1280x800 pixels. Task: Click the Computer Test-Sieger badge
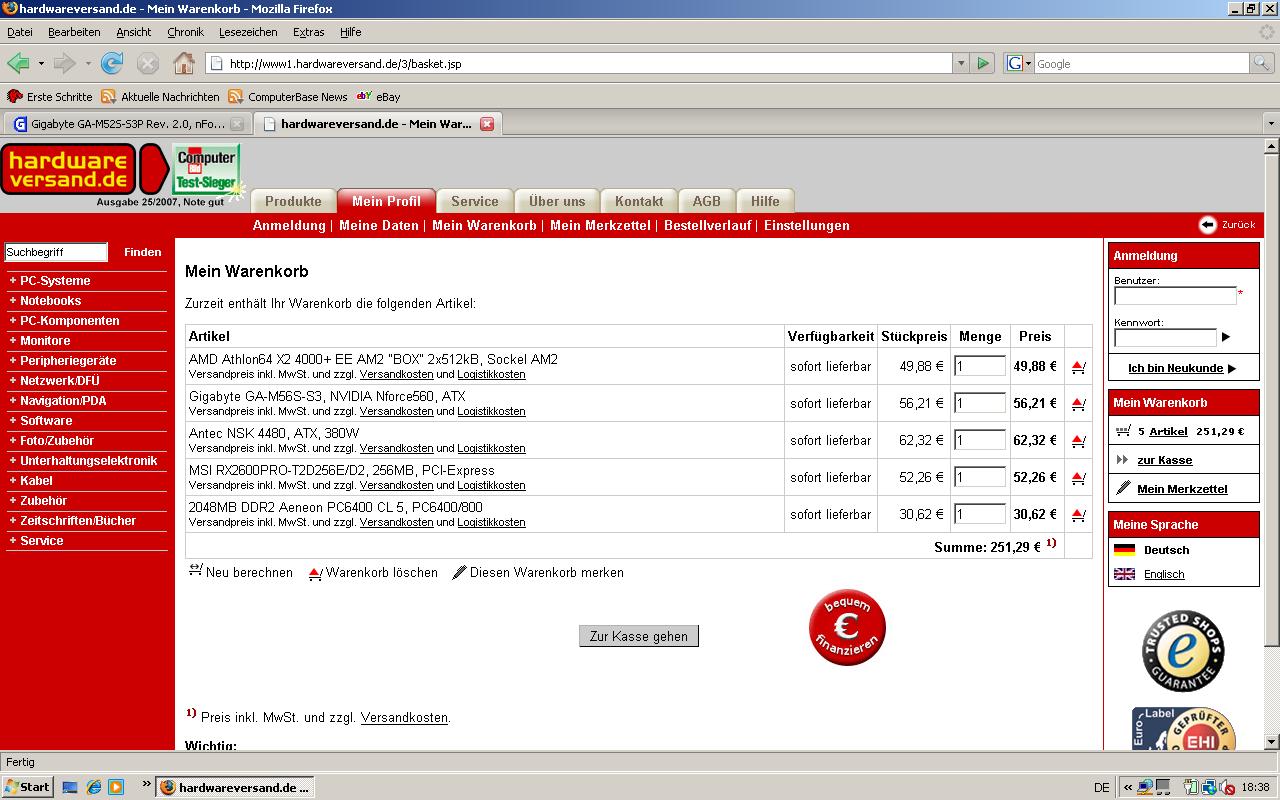pyautogui.click(x=206, y=169)
